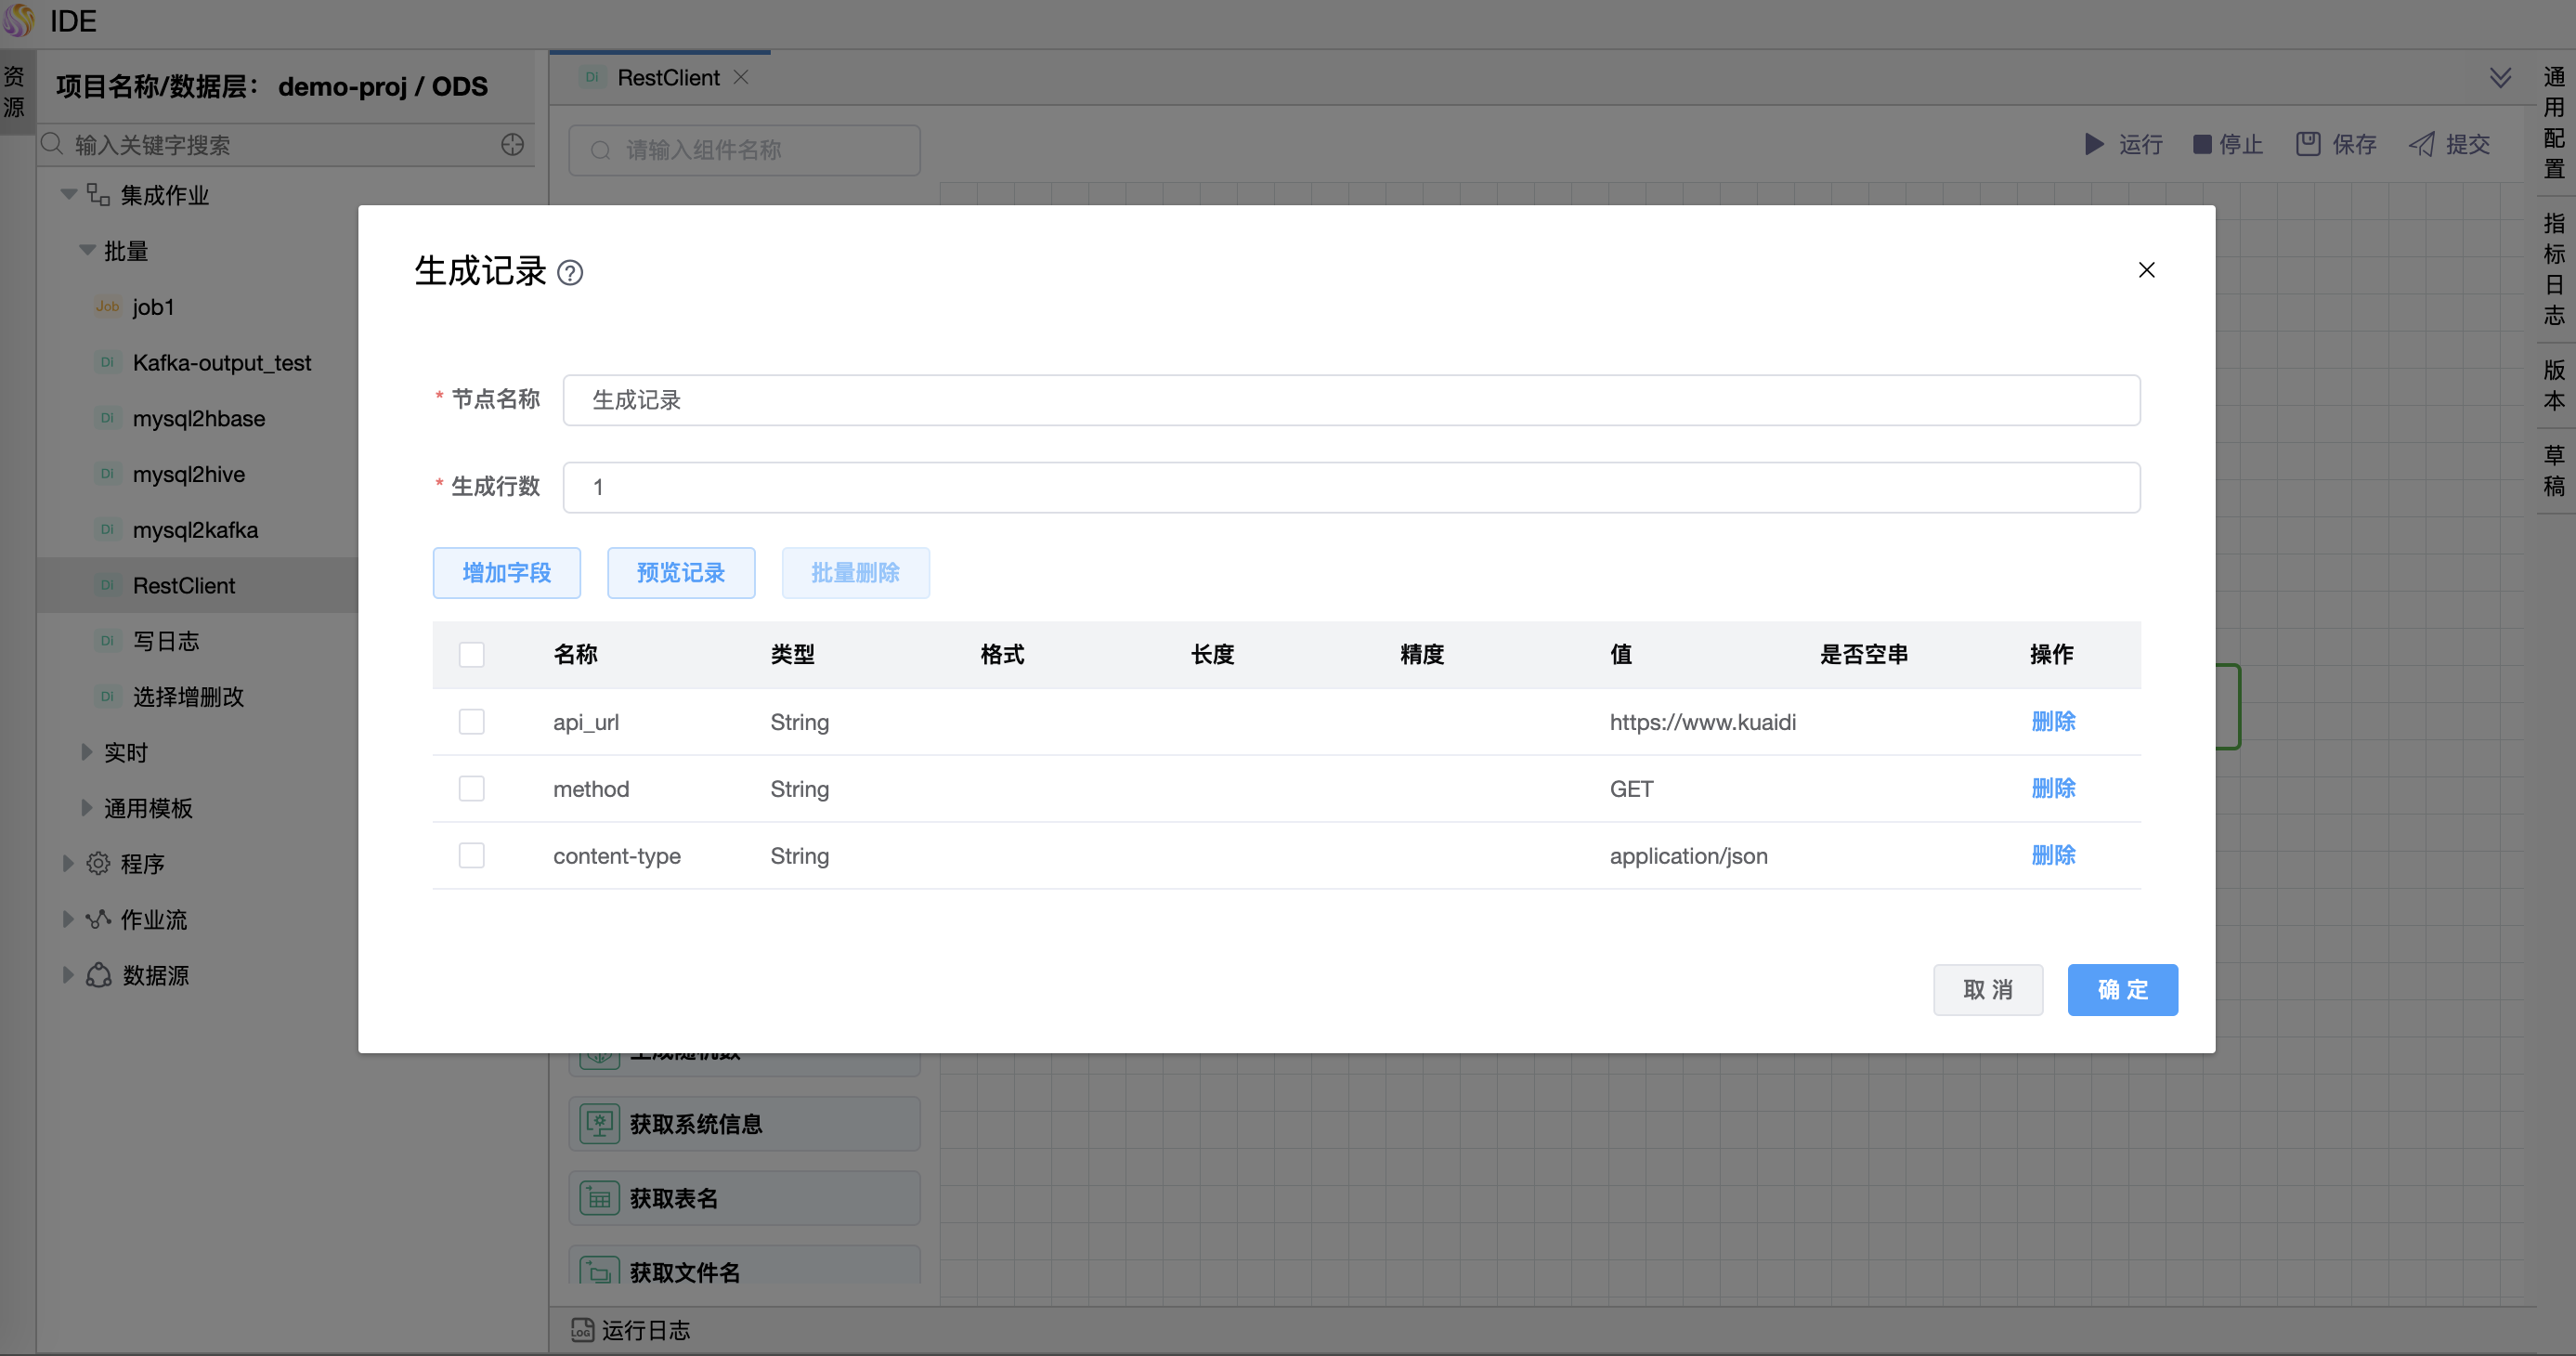Click the 运行日志 log icon at the bottom
The image size is (2576, 1356).
[x=582, y=1331]
